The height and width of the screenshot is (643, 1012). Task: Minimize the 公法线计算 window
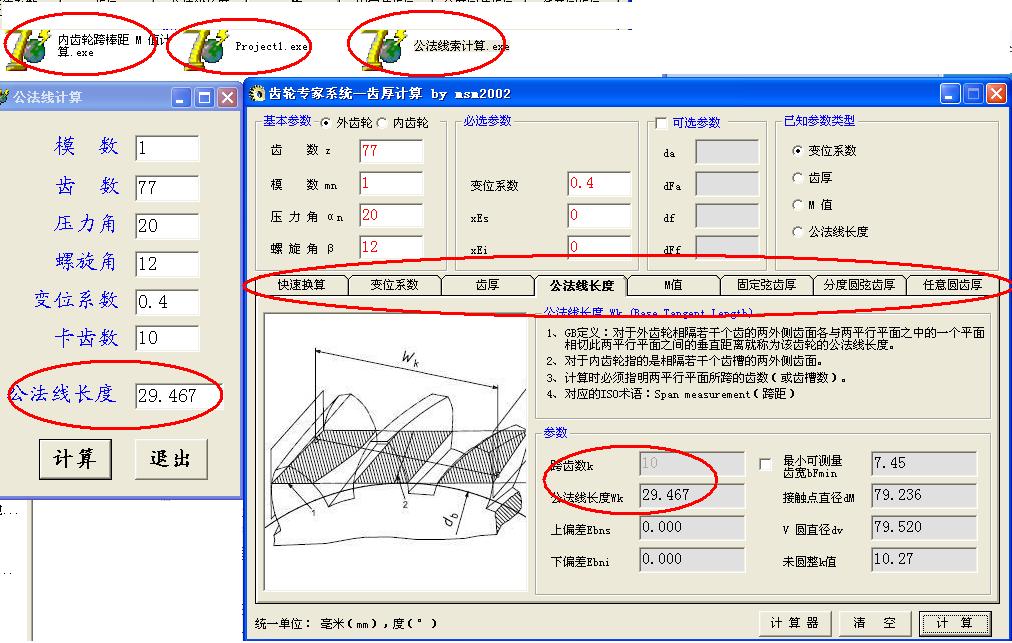[x=180, y=97]
